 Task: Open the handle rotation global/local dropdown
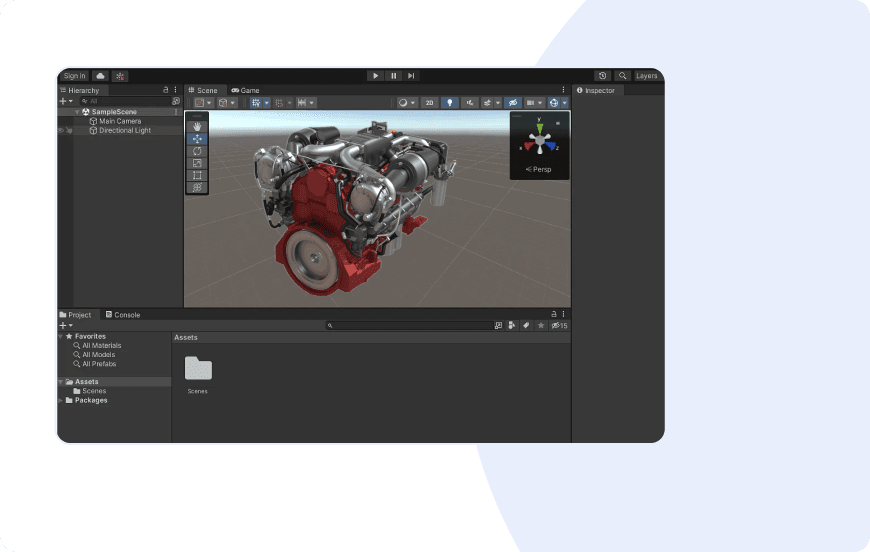click(x=227, y=103)
